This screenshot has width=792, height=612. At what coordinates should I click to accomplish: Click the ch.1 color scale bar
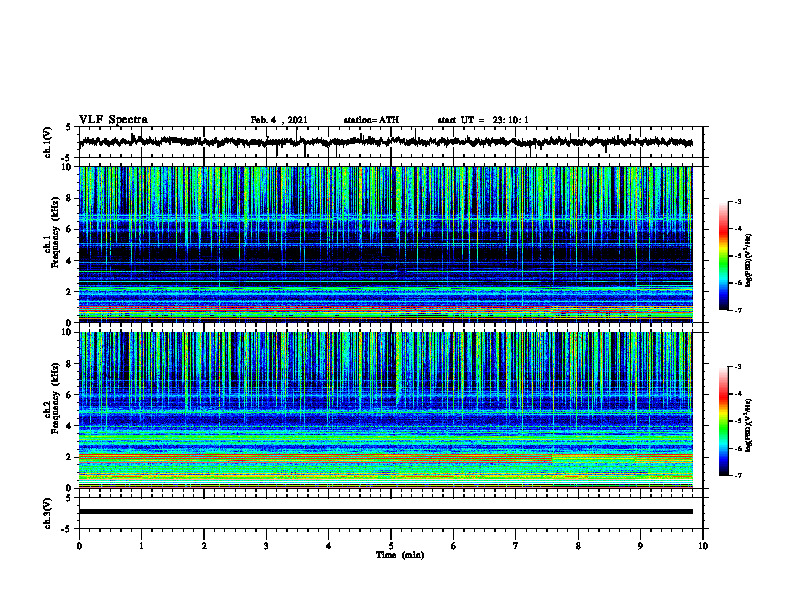[724, 256]
